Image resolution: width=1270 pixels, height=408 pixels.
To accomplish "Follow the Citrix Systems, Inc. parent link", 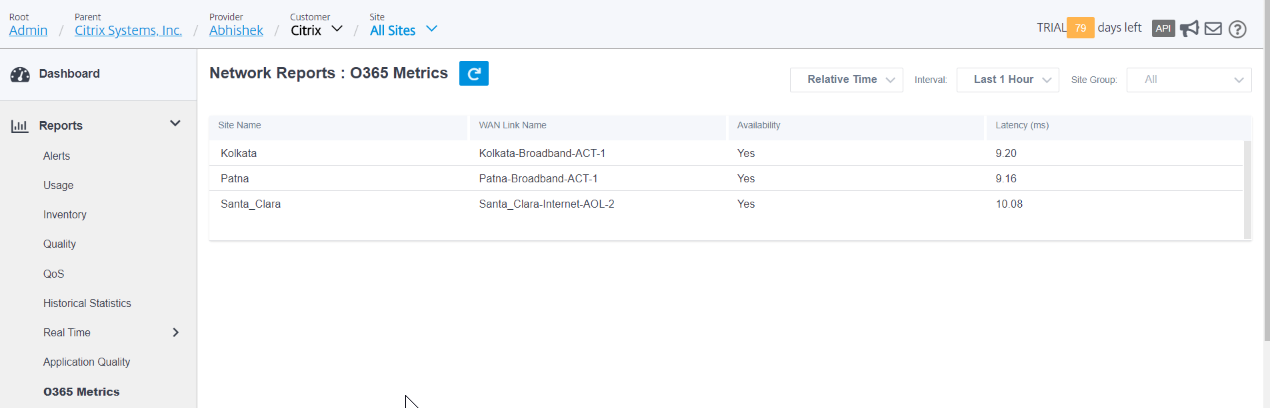I will [x=129, y=30].
